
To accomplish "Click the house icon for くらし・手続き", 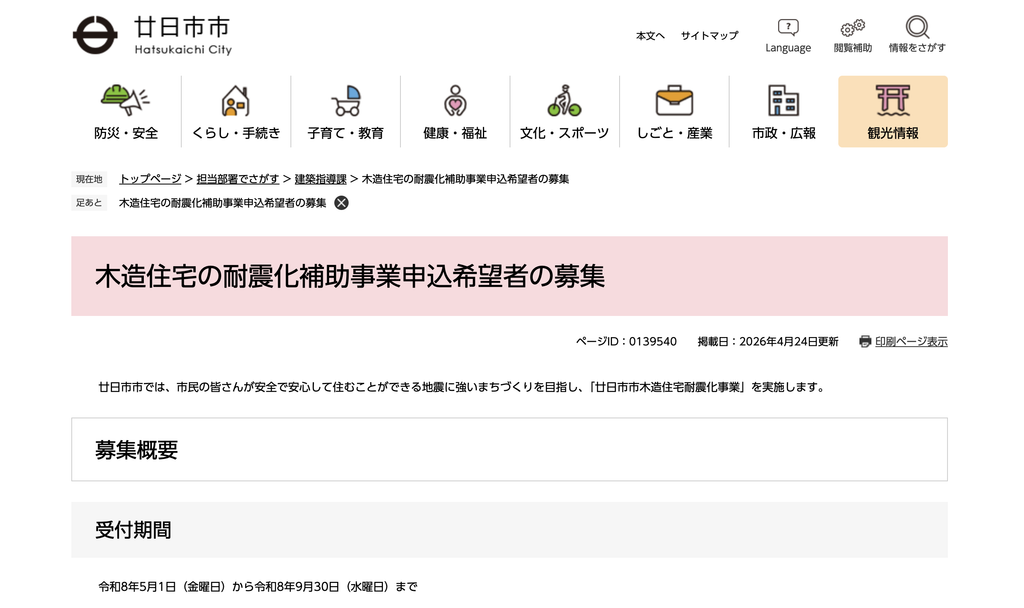I will tap(236, 101).
